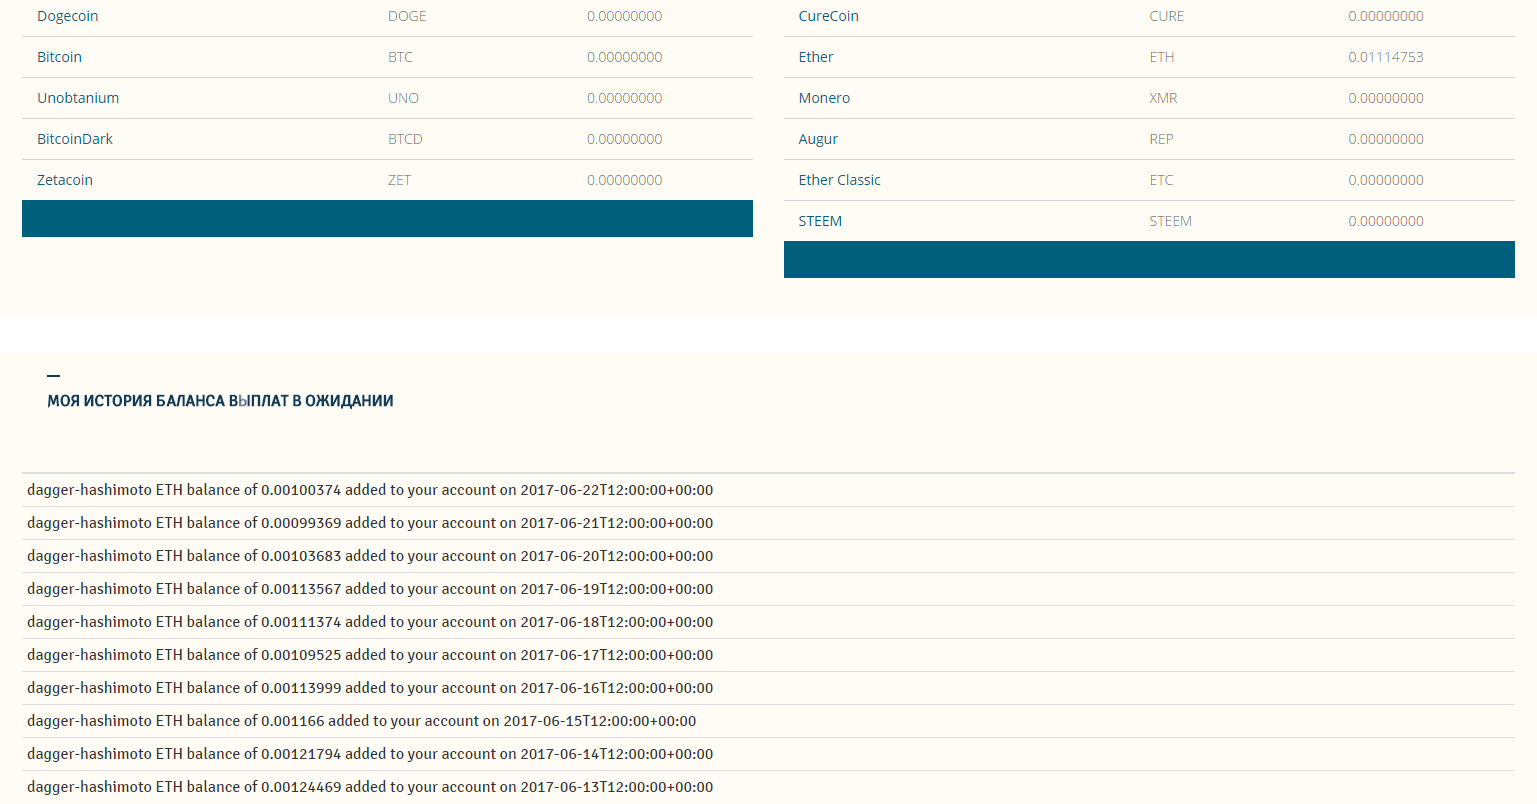Screen dimensions: 1537x804
Task: Select the 2017-06-20 balance history entry
Action: (x=768, y=556)
